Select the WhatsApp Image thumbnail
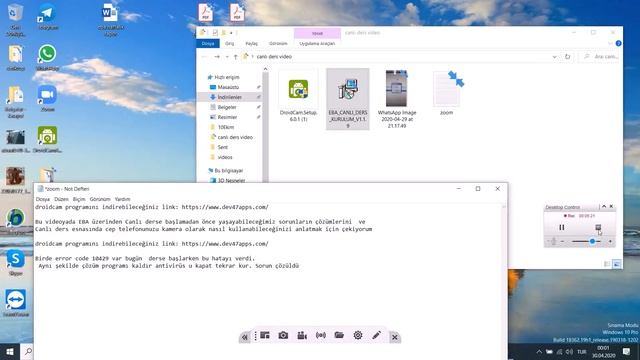640x360 pixels. [397, 99]
